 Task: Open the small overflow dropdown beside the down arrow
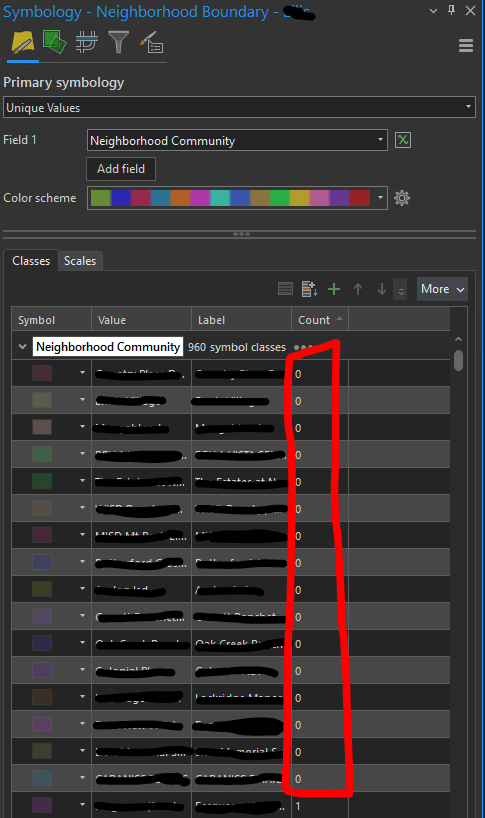[x=401, y=289]
